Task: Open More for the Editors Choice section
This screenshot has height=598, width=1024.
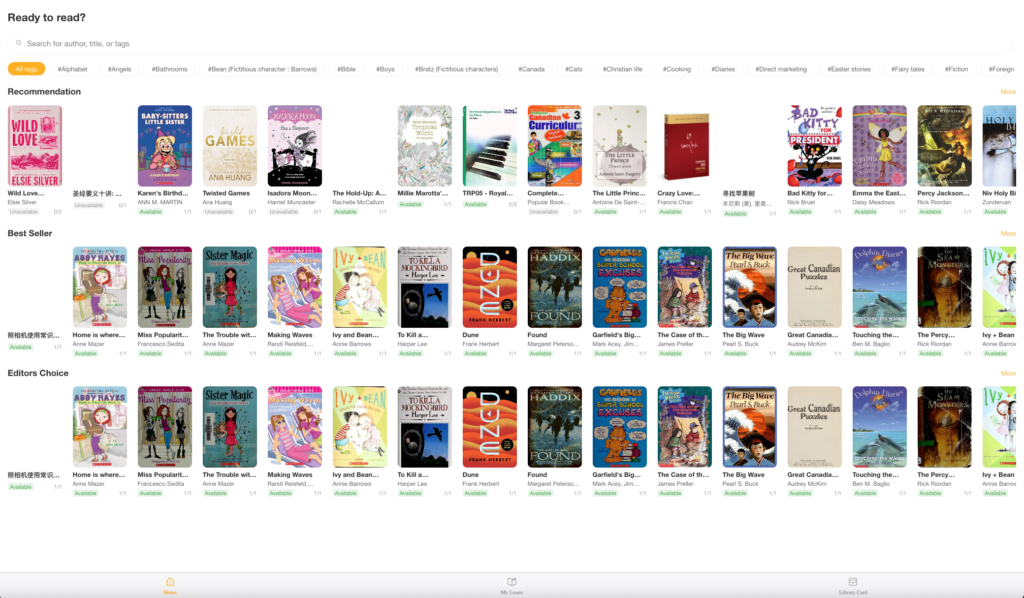Action: tap(1008, 373)
